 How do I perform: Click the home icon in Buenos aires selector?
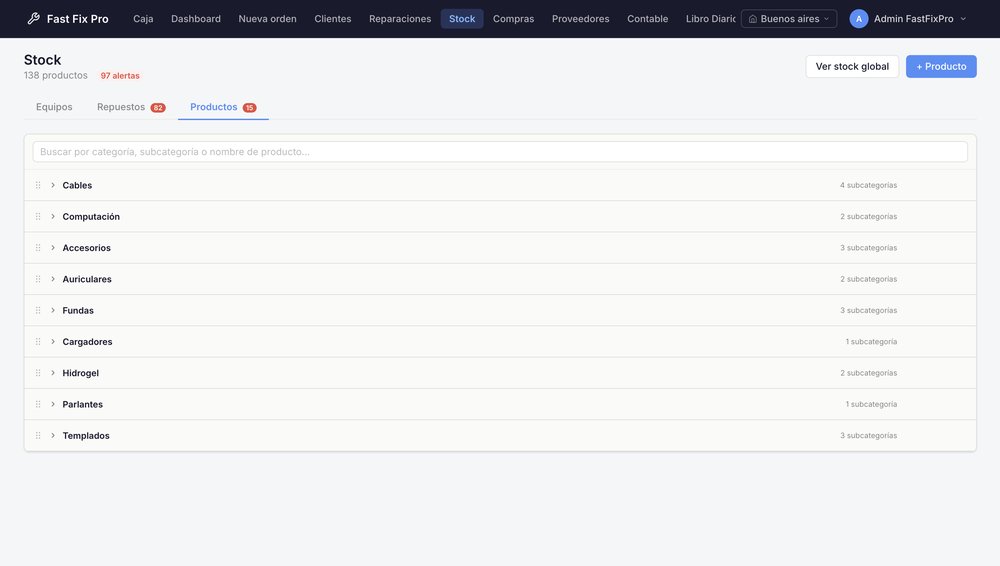coord(753,19)
